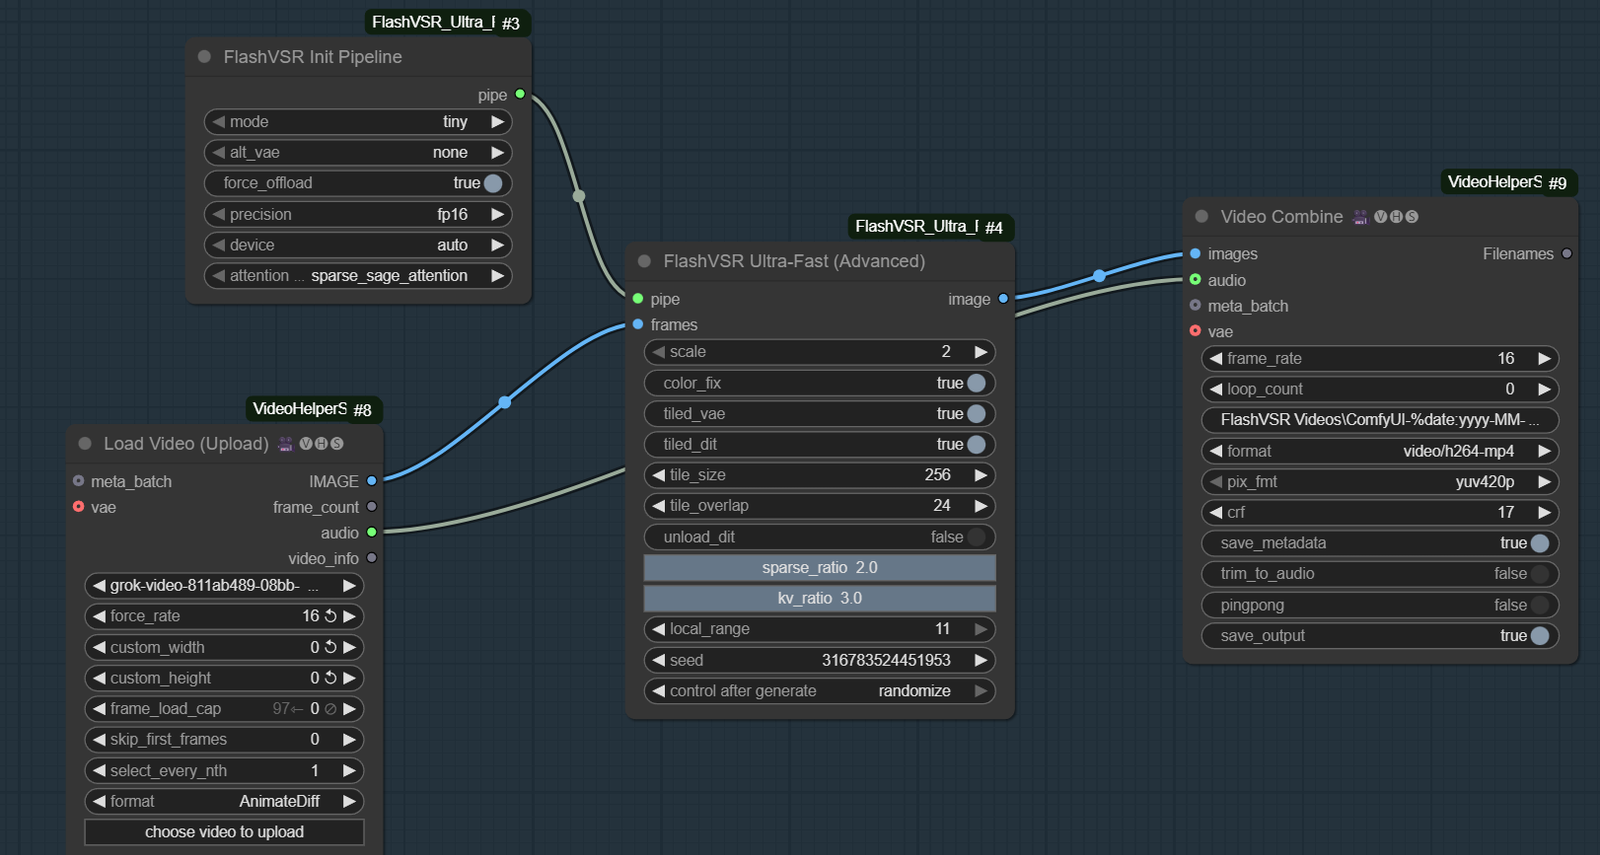
Task: Click the filename prefix text field
Action: 1379,420
